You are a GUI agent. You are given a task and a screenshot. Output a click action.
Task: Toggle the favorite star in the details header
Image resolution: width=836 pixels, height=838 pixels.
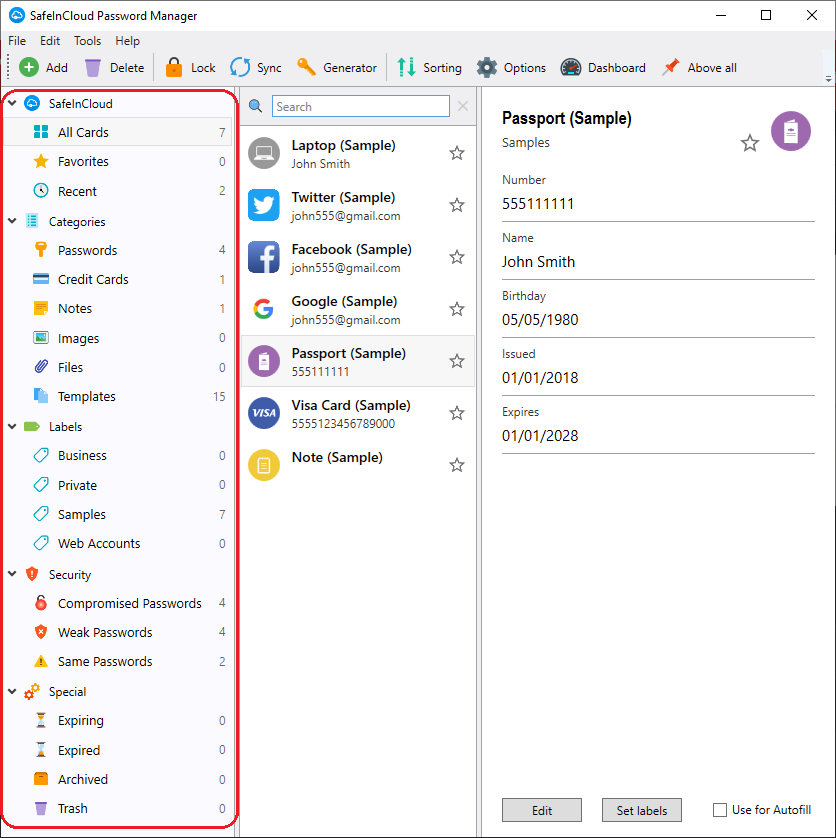tap(749, 143)
